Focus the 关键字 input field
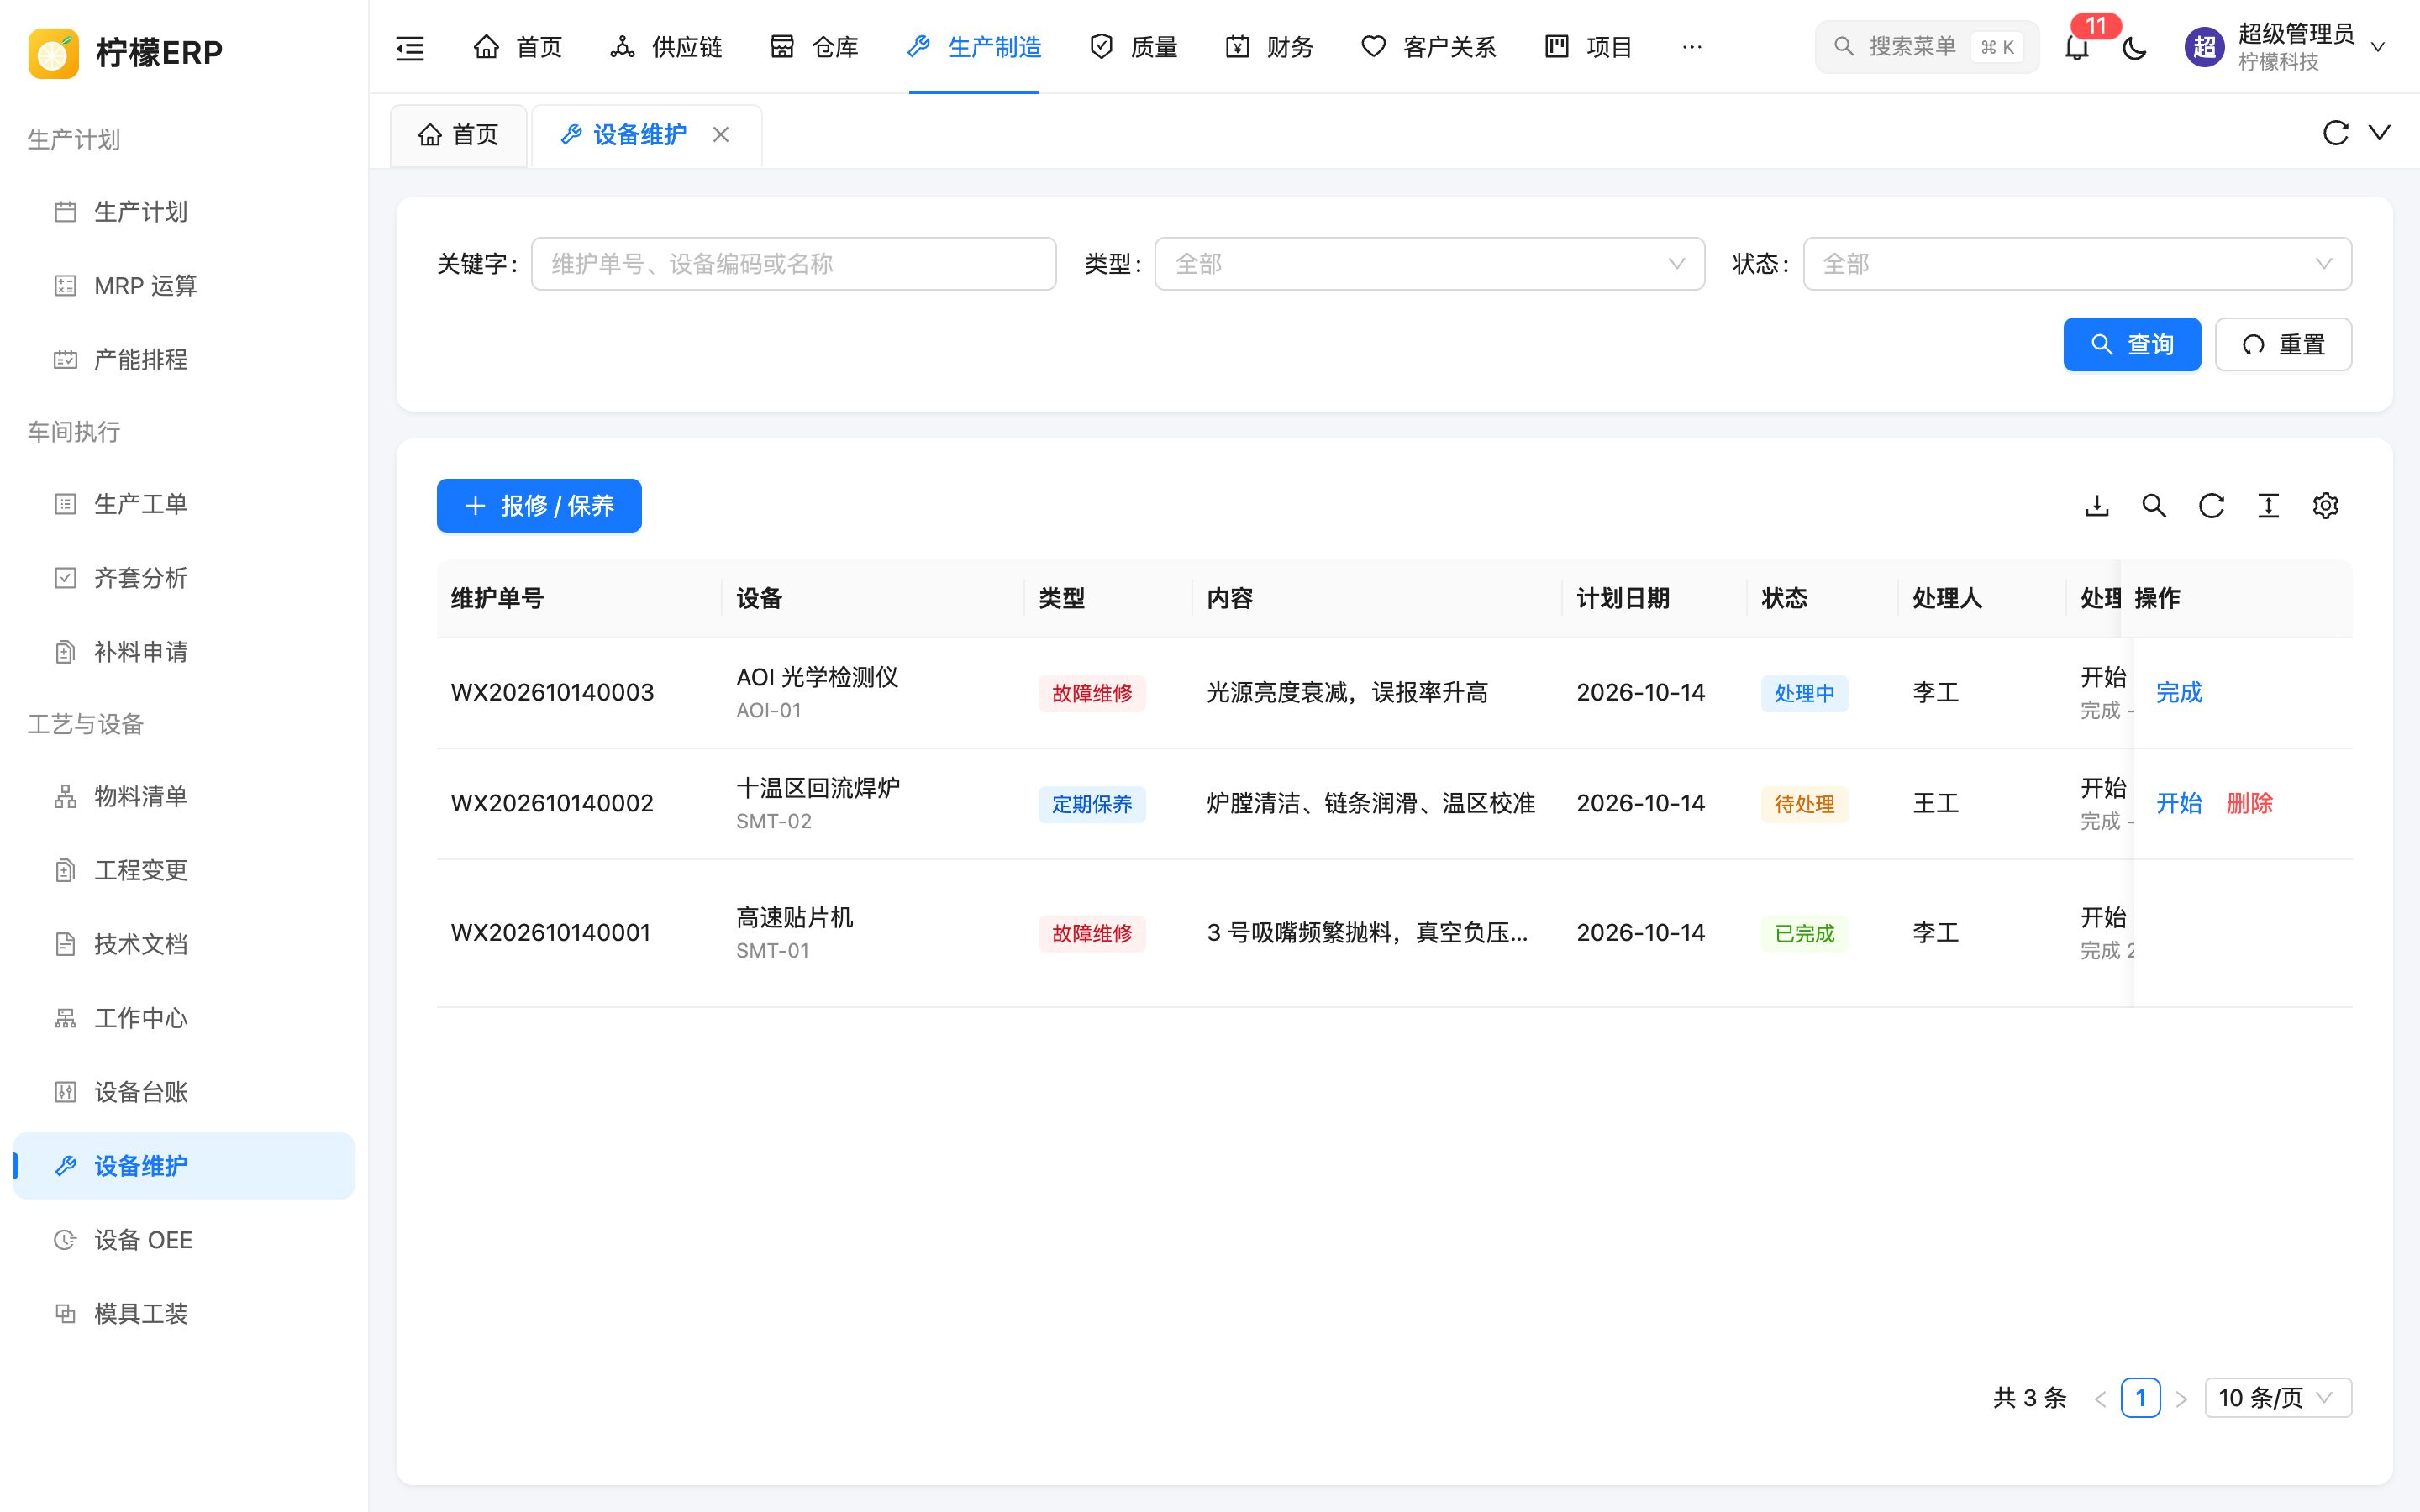Viewport: 2420px width, 1512px height. point(793,264)
